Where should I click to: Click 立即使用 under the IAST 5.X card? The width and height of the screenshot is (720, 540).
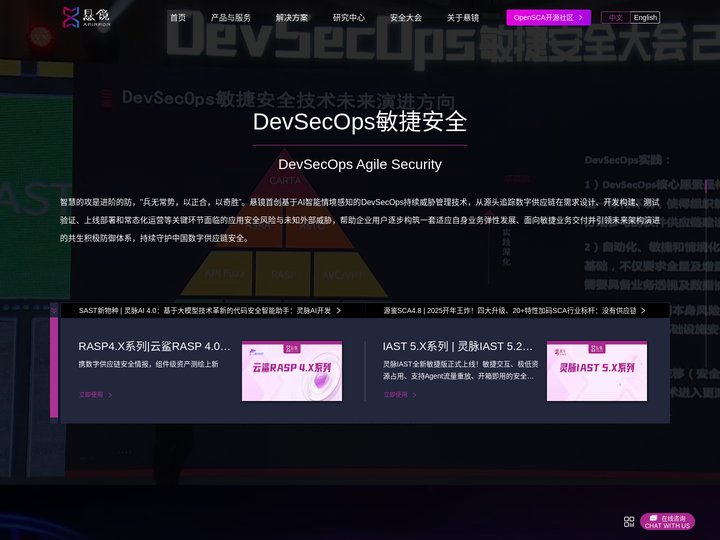(400, 395)
